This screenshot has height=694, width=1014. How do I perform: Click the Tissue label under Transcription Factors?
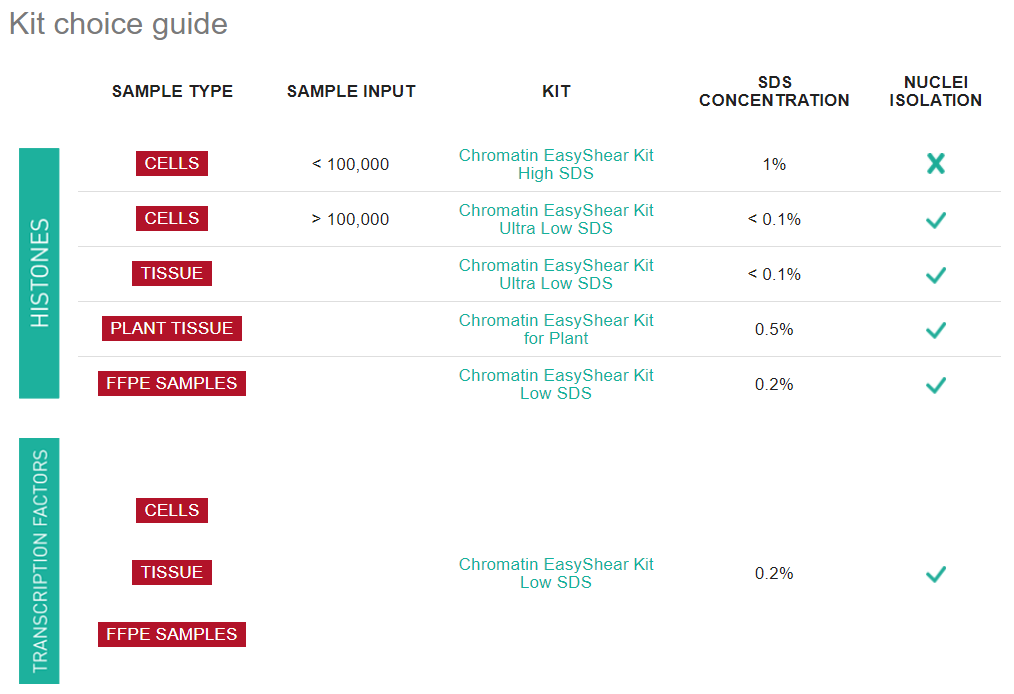(x=172, y=573)
